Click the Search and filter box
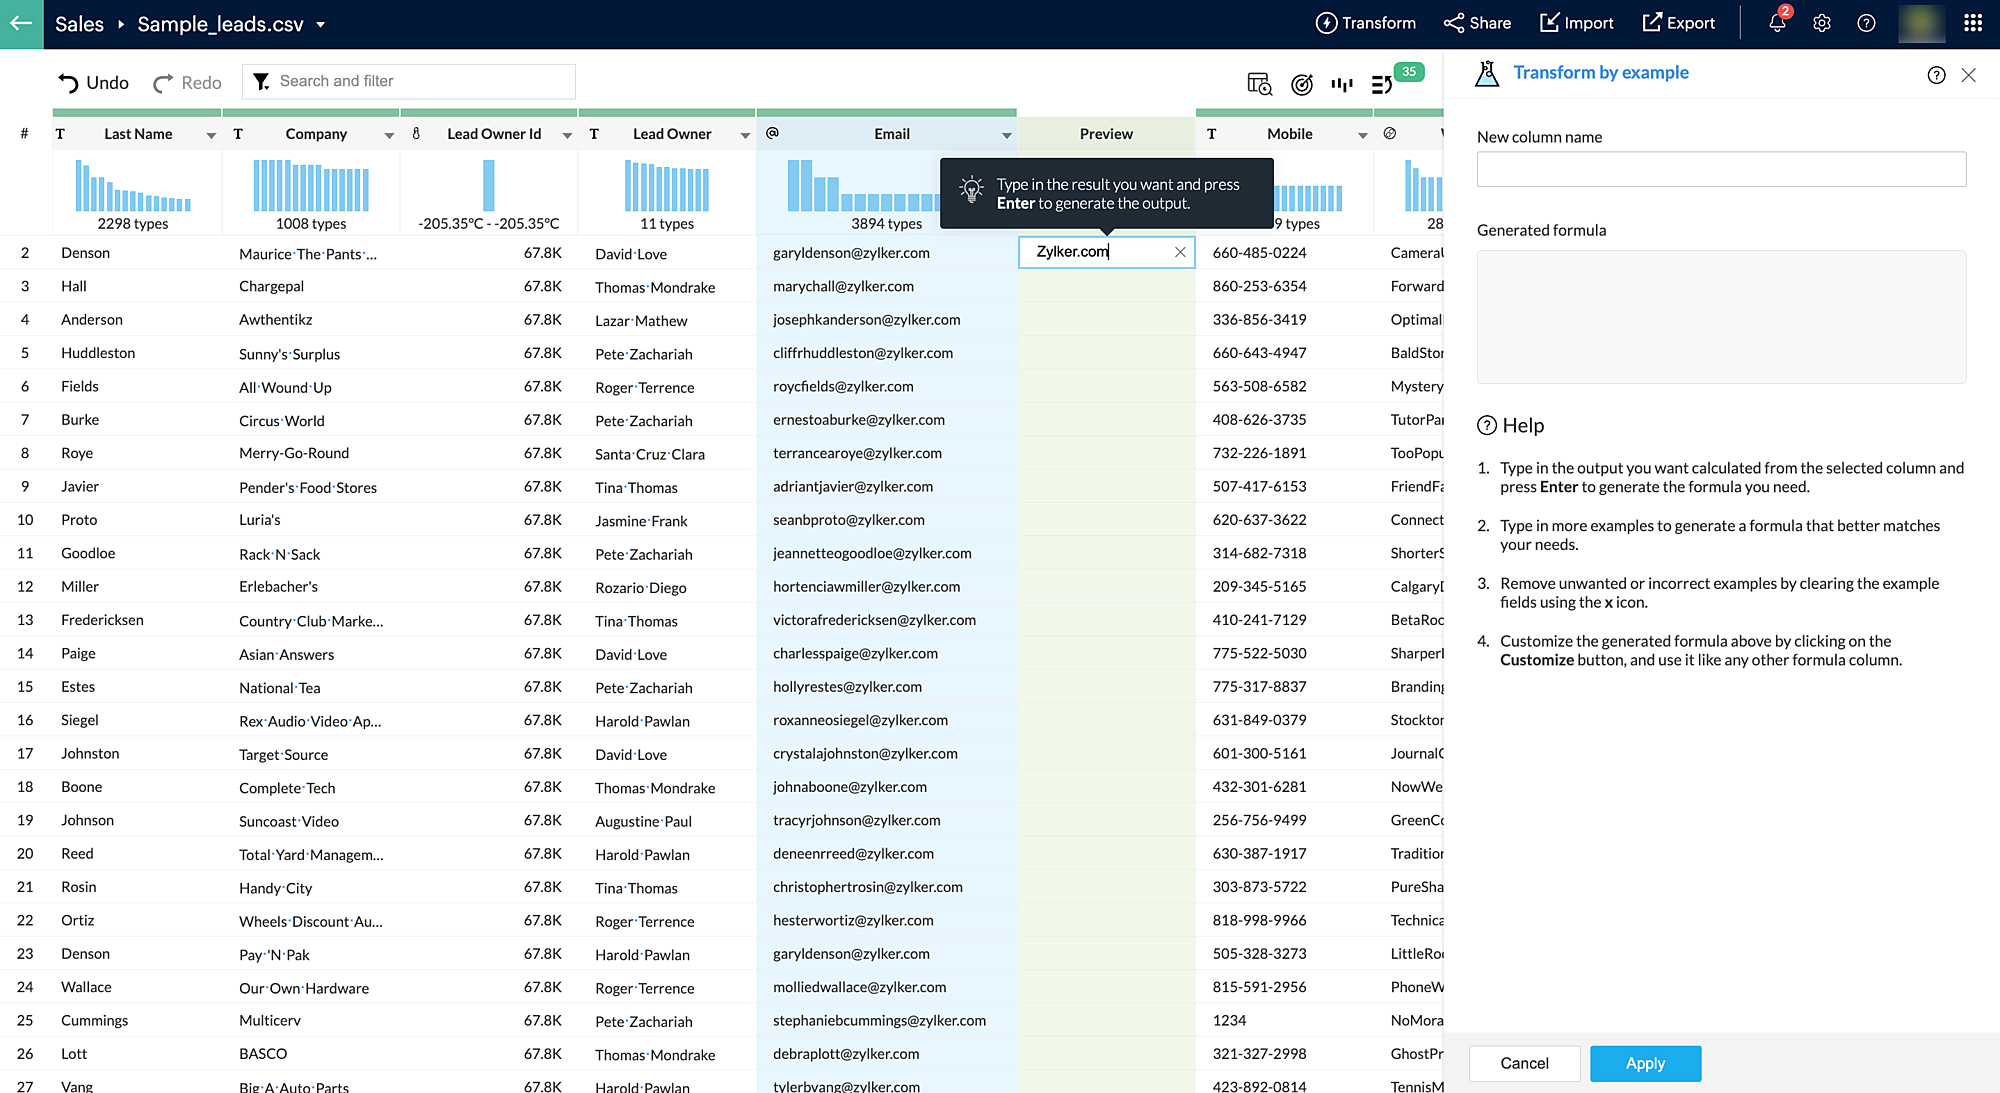2000x1093 pixels. [420, 81]
